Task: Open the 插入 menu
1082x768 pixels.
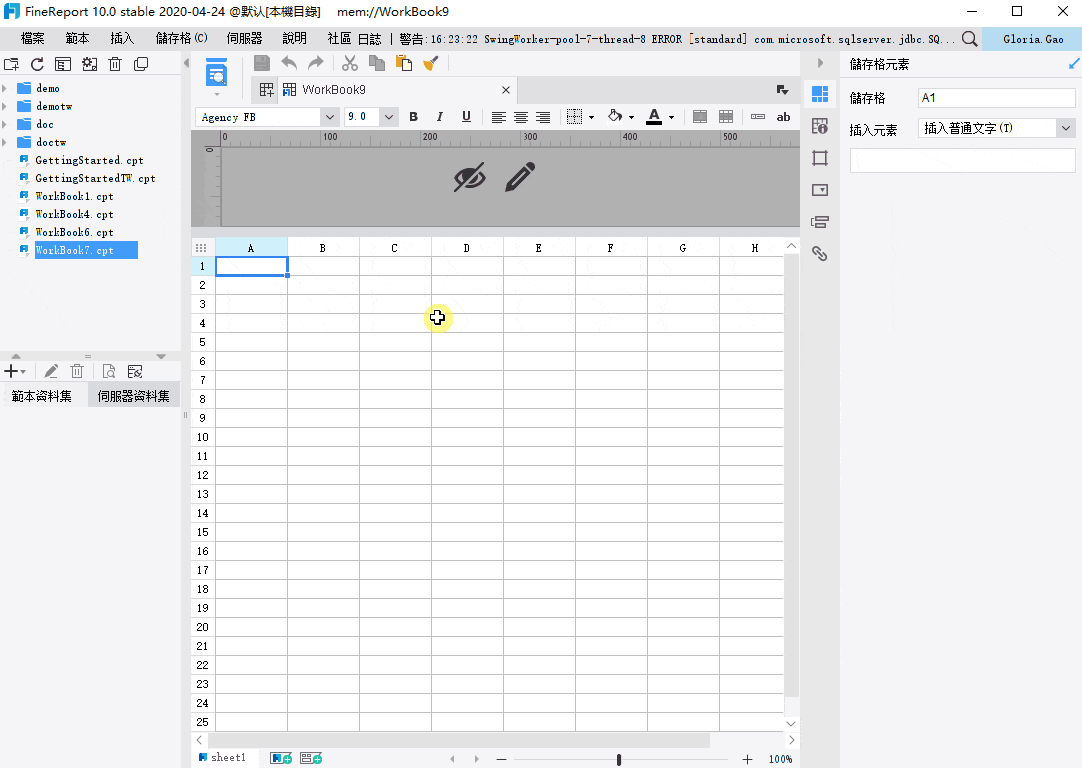Action: click(x=122, y=39)
